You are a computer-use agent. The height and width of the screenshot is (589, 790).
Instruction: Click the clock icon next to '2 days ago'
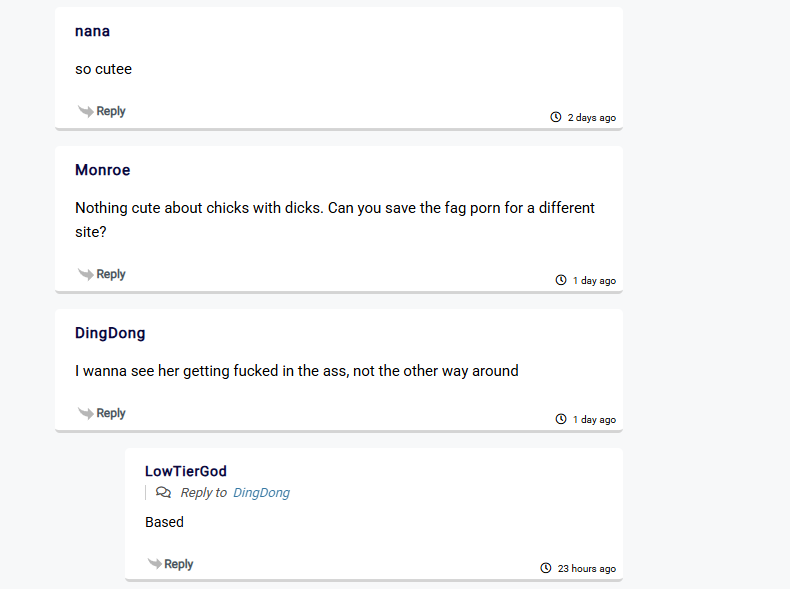pos(556,117)
